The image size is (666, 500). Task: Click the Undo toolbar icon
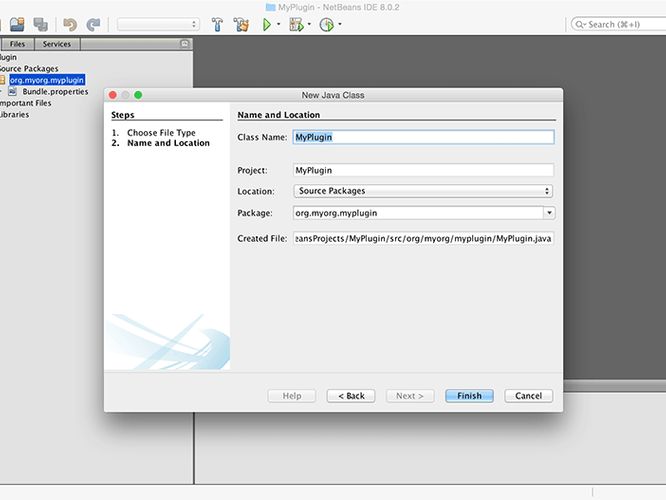[x=70, y=25]
